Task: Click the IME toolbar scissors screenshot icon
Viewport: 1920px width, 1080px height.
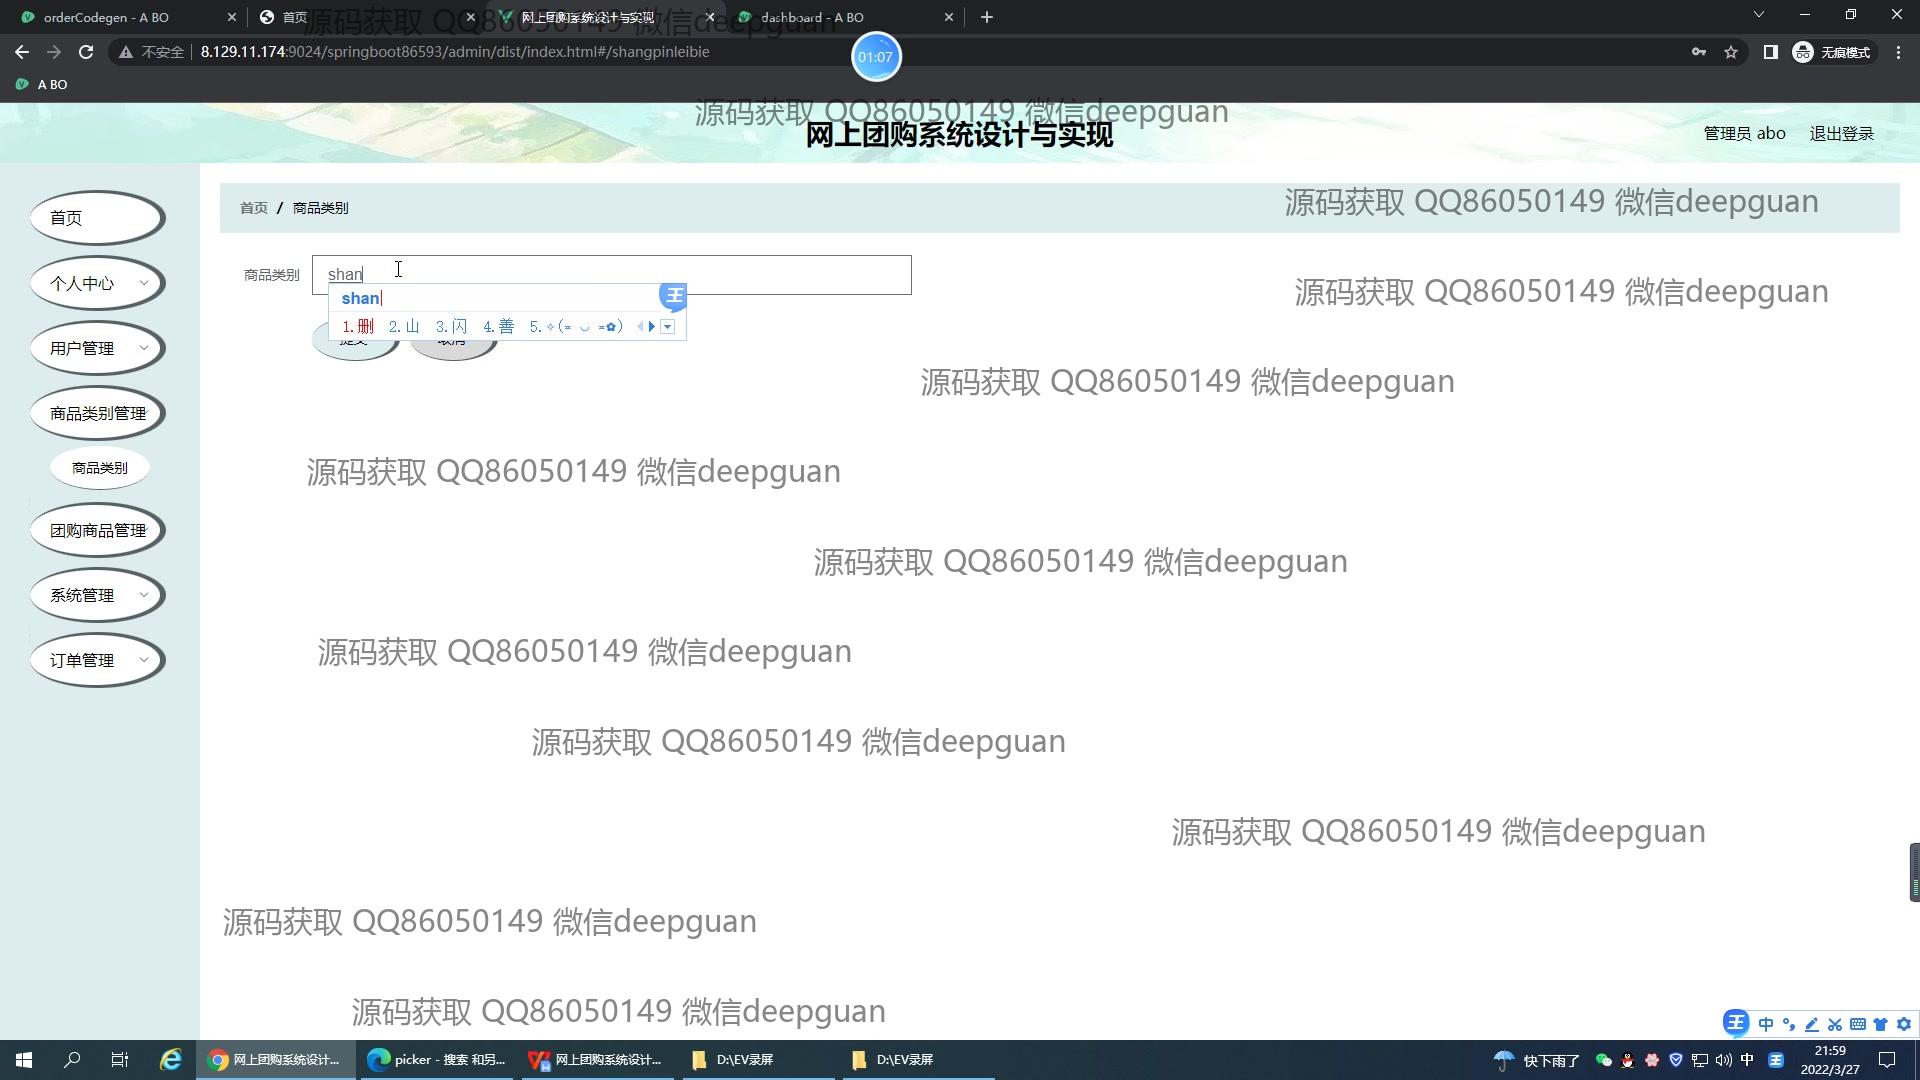Action: [x=1834, y=1024]
